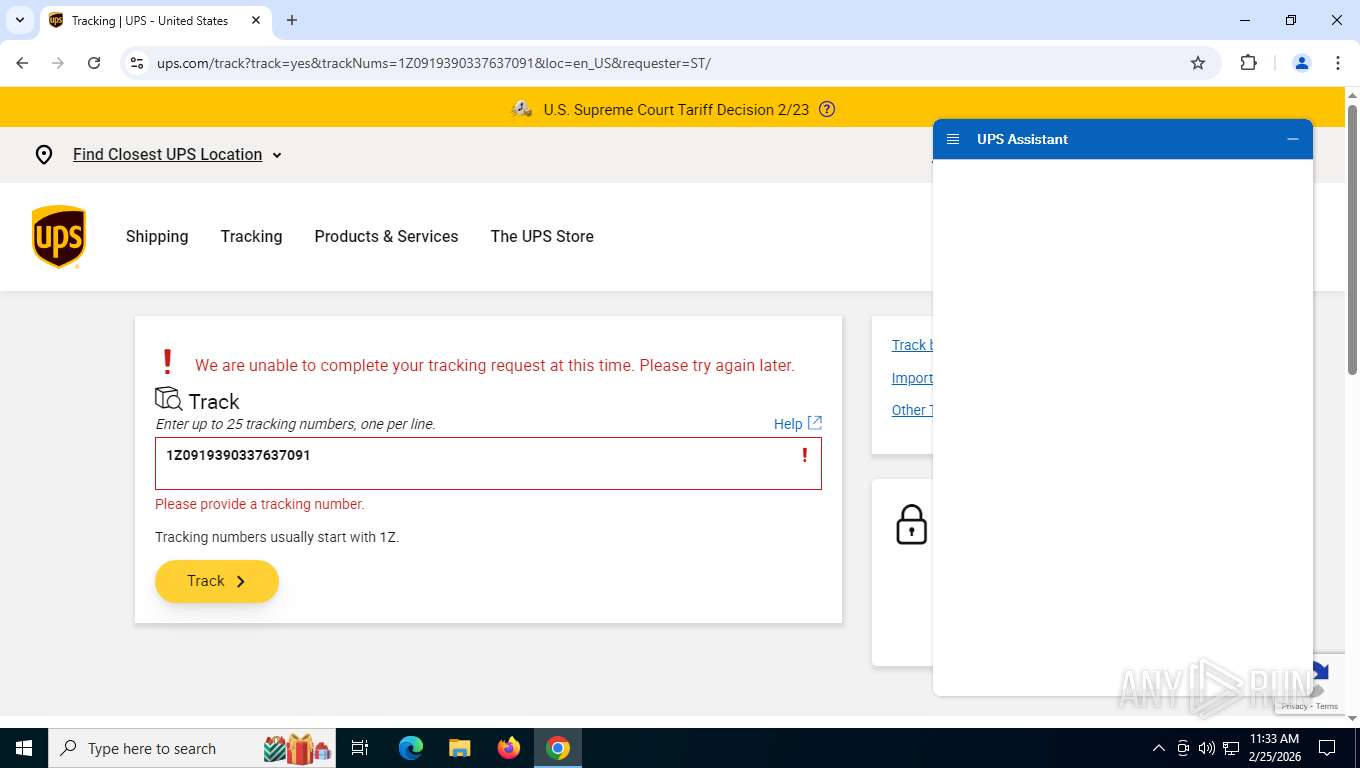Open the UPS Assistant hamburger menu
1360x768 pixels.
click(953, 139)
